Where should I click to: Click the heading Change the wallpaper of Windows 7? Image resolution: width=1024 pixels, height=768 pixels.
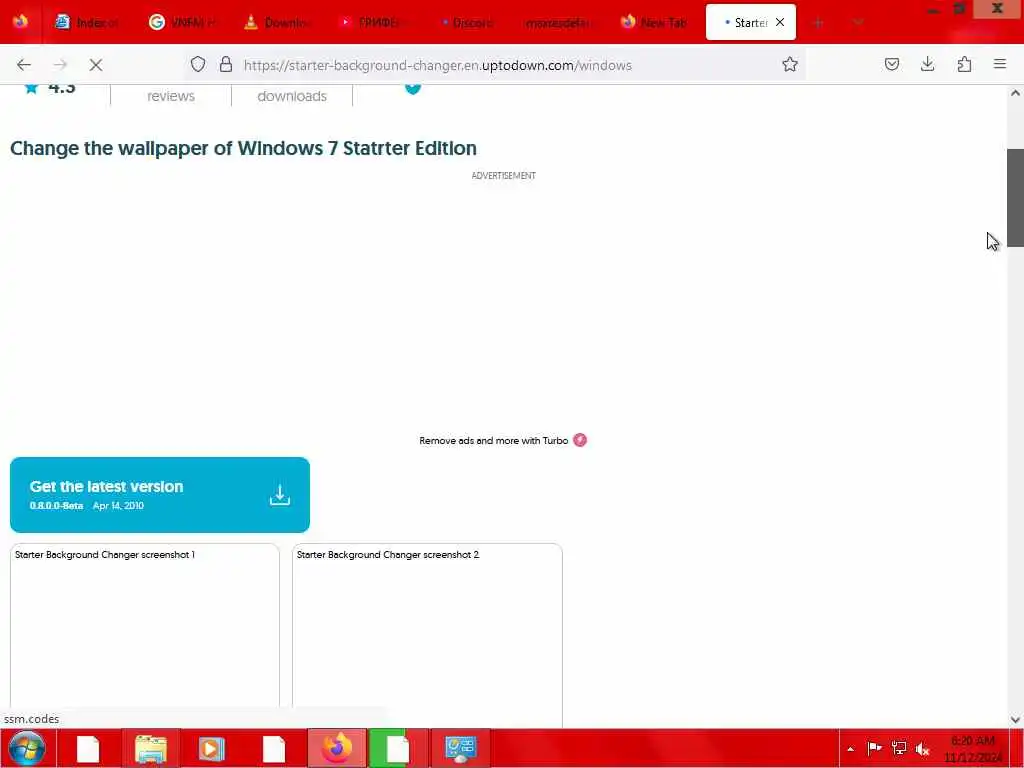[x=243, y=148]
